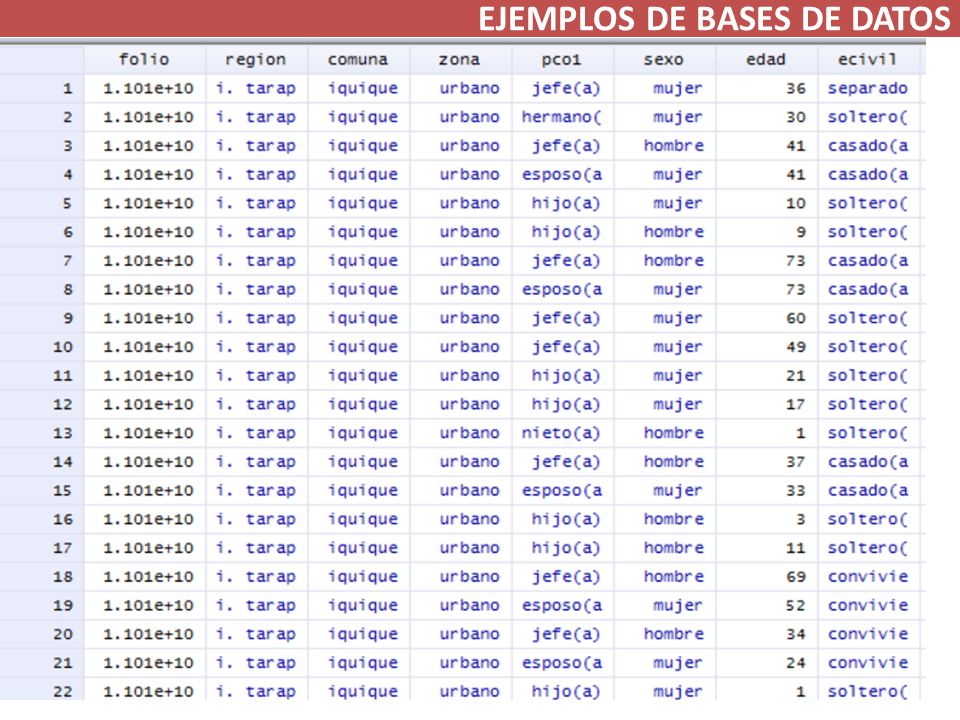Click the slide title 'EJEMPLOS DE BASES DE DATOS'
The image size is (960, 720).
(714, 19)
